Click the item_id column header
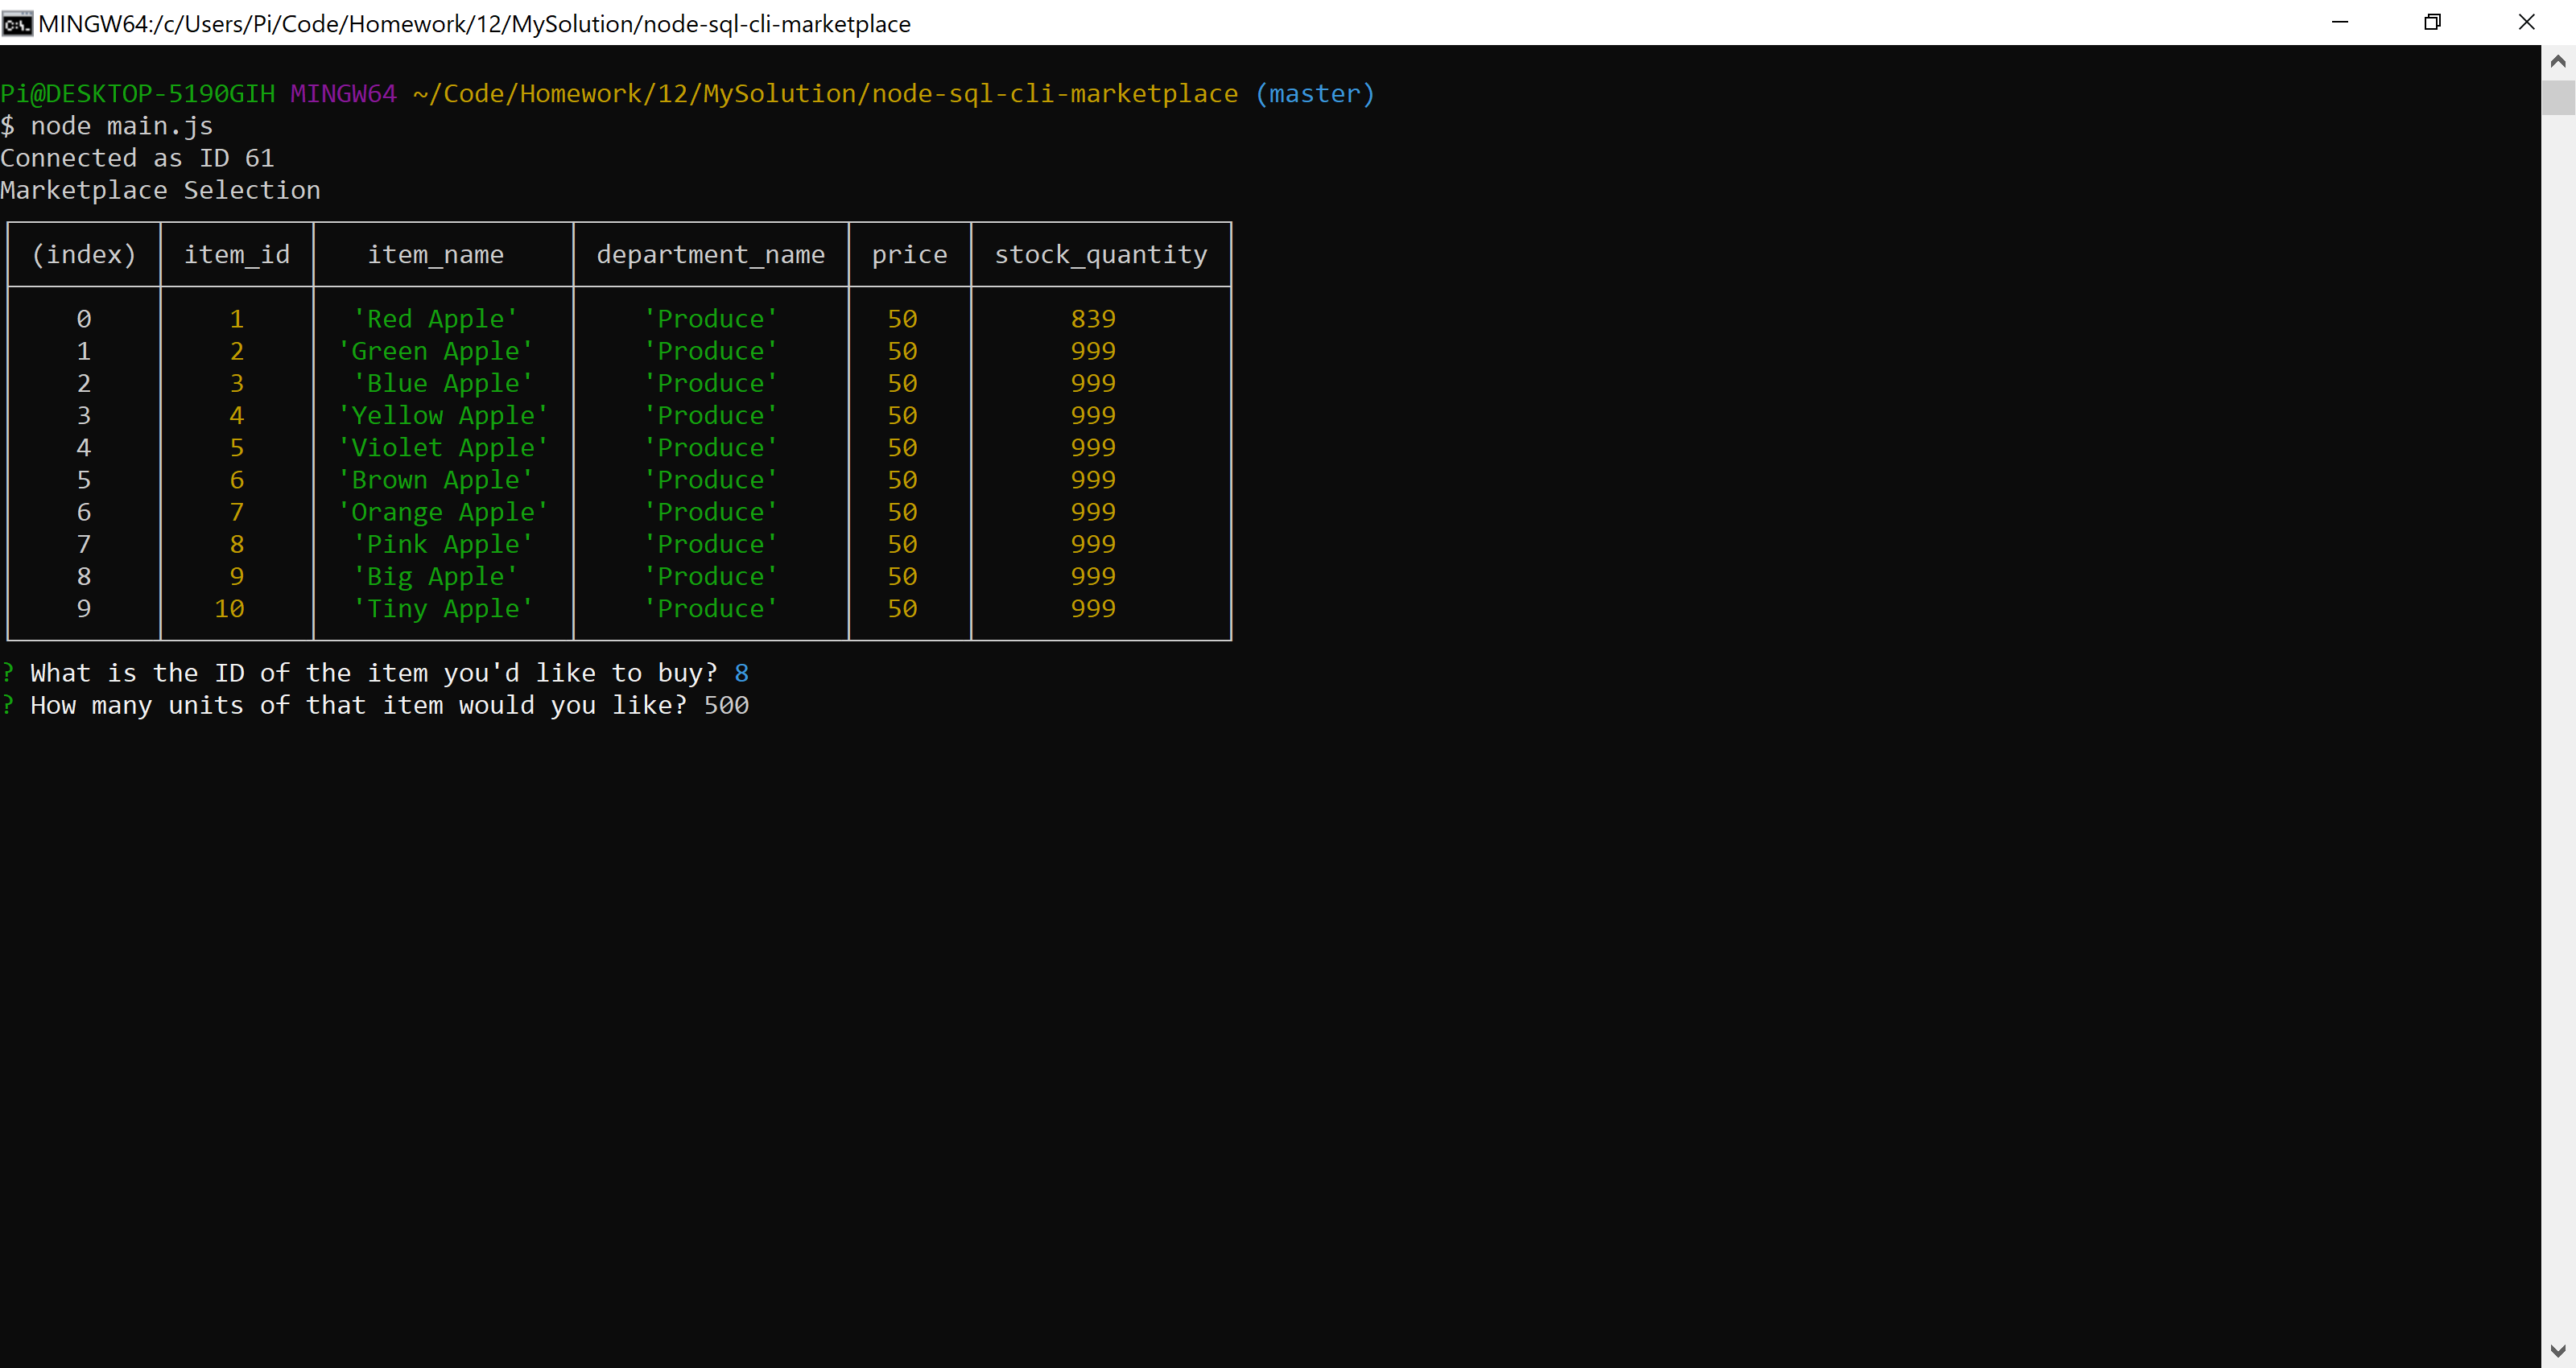 (237, 254)
